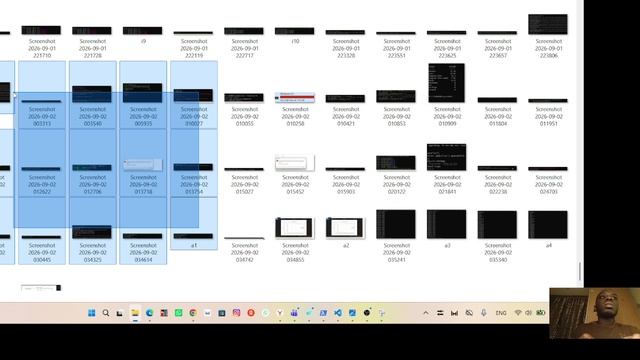Open the Instagram taskbar icon
The image size is (640, 360).
click(236, 313)
